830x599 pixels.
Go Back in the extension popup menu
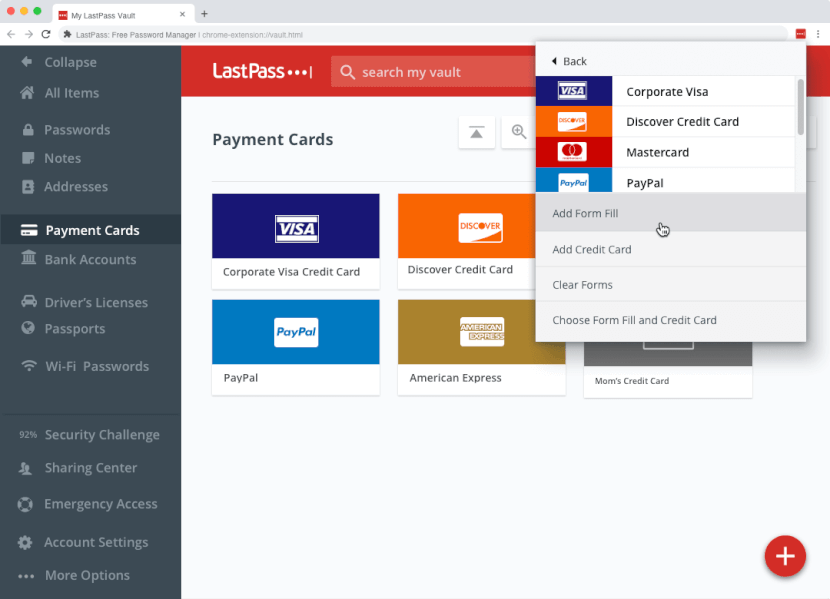coord(569,61)
